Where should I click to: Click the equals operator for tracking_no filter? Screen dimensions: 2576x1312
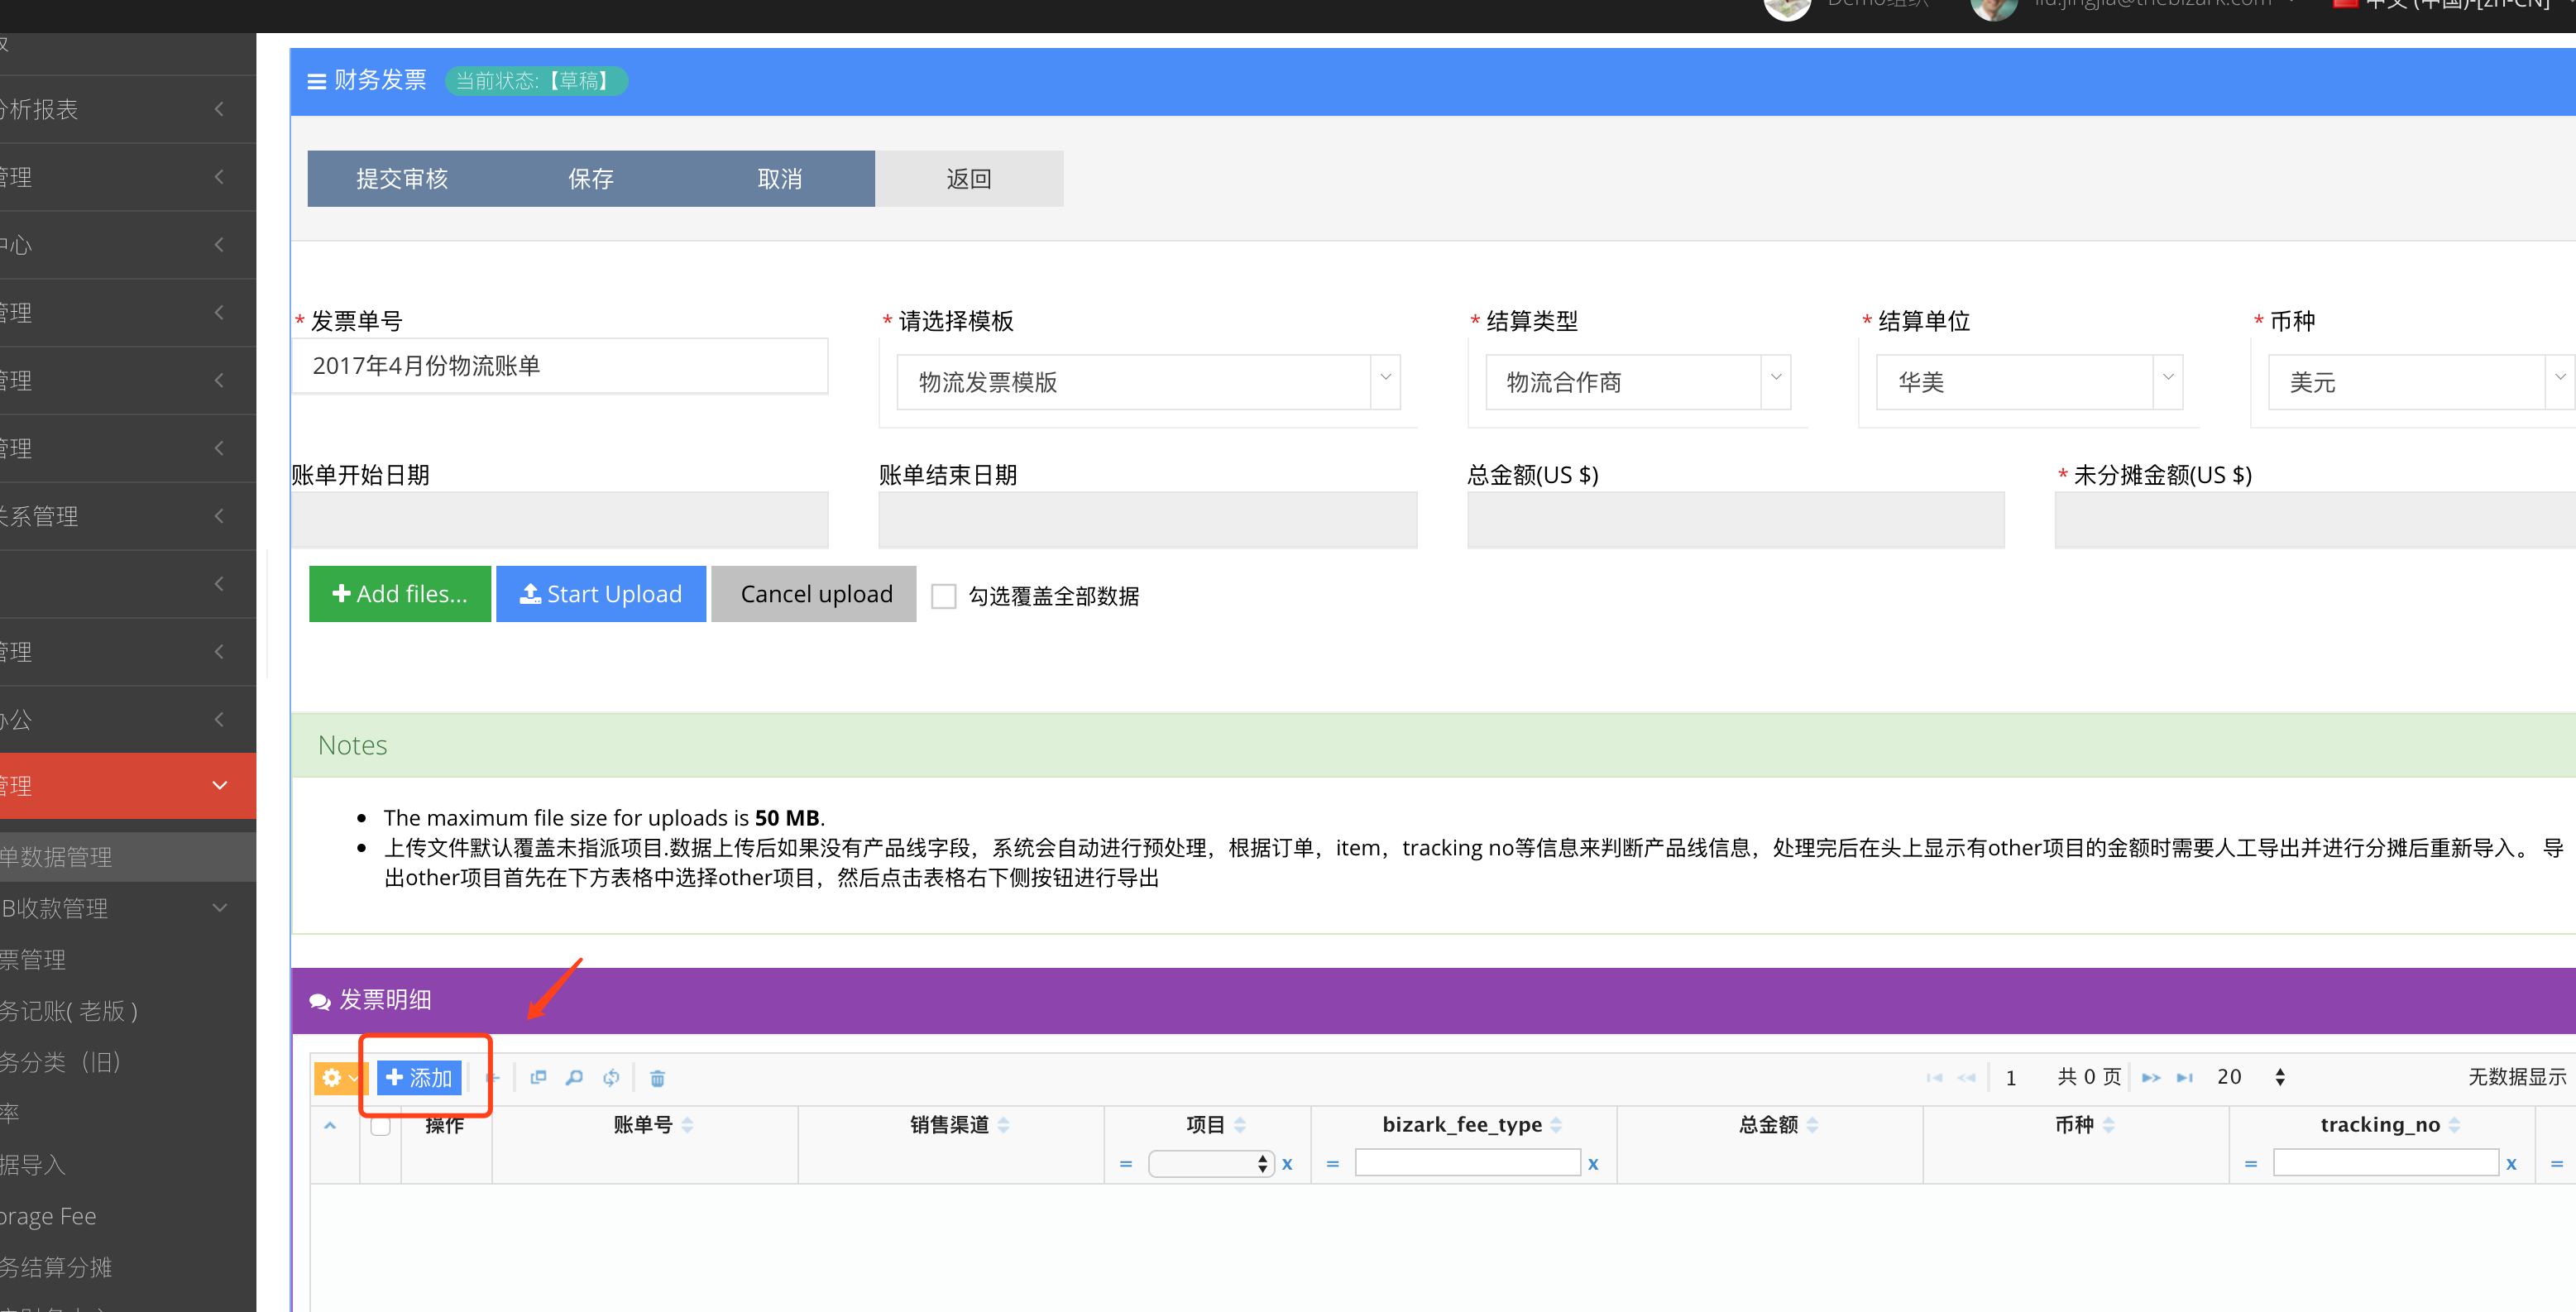click(2250, 1164)
